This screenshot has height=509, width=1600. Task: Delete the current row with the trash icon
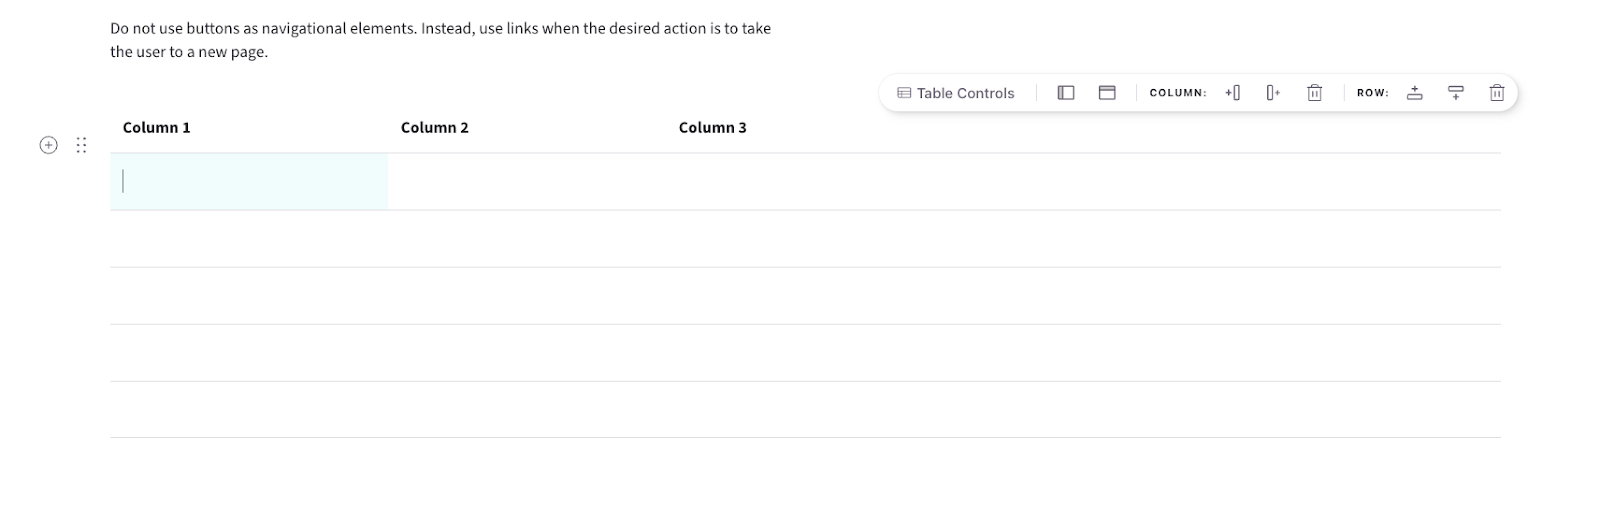point(1497,93)
